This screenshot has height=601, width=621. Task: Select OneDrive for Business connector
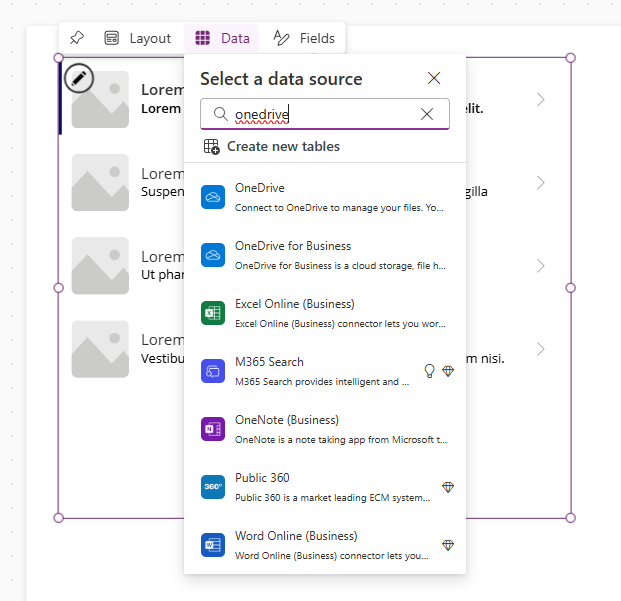point(325,255)
